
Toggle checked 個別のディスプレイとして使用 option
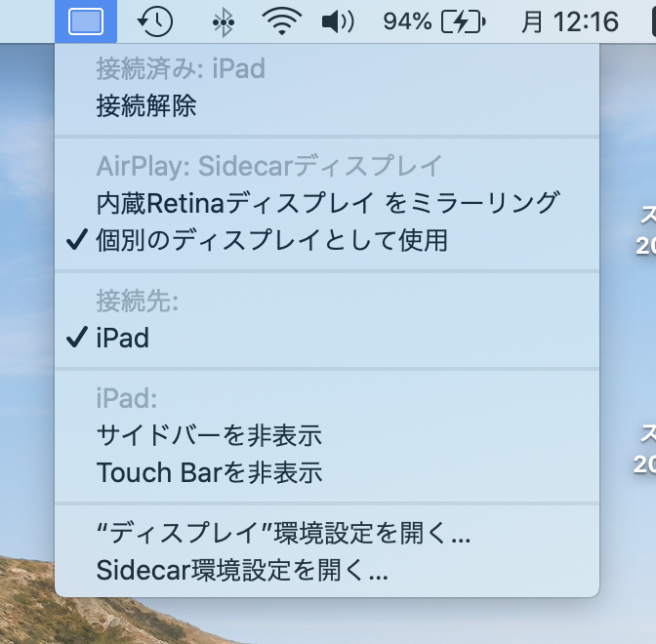[327, 240]
